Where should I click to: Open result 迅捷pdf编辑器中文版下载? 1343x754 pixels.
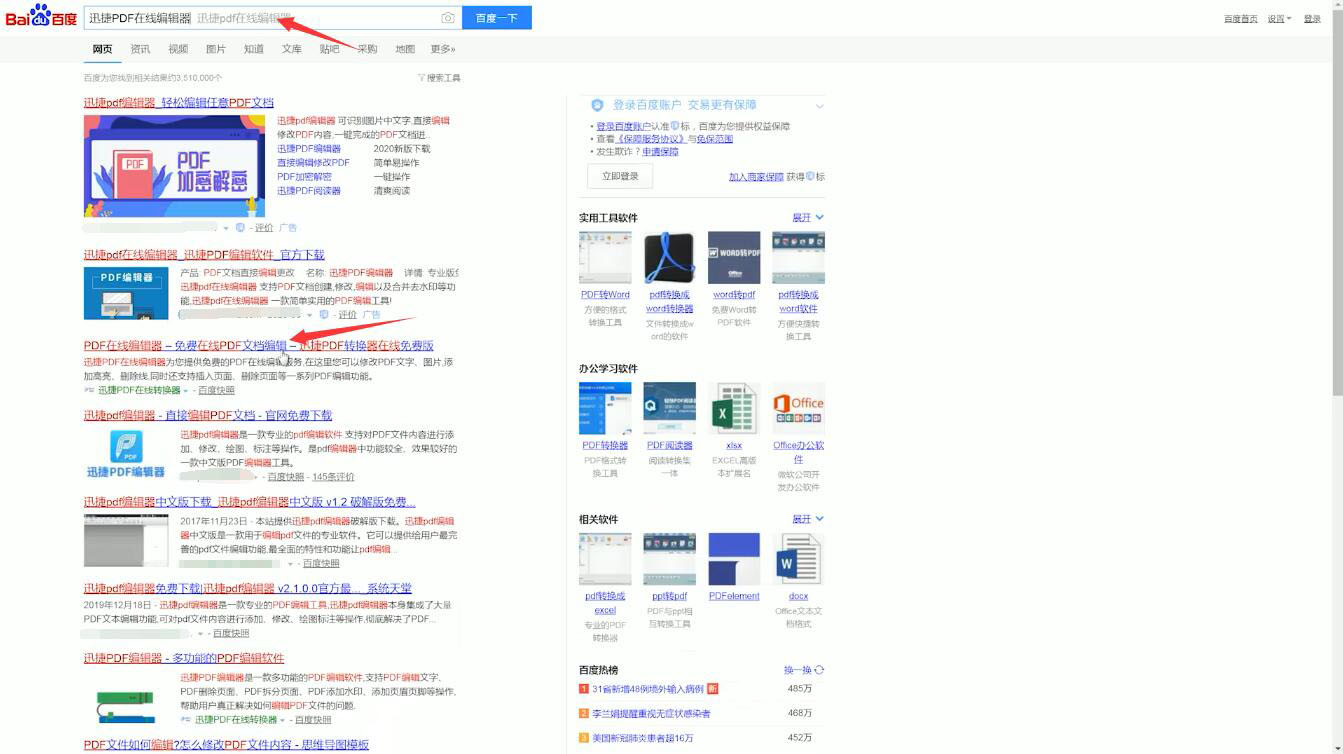click(249, 502)
